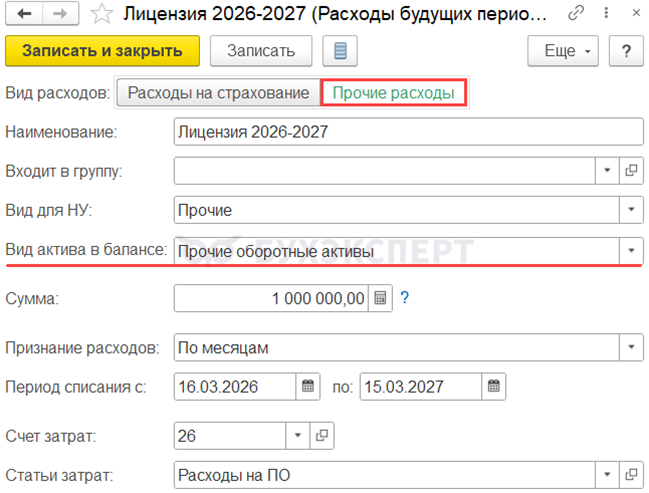Open calendar for write-off end date
The width and height of the screenshot is (649, 493).
tap(492, 386)
